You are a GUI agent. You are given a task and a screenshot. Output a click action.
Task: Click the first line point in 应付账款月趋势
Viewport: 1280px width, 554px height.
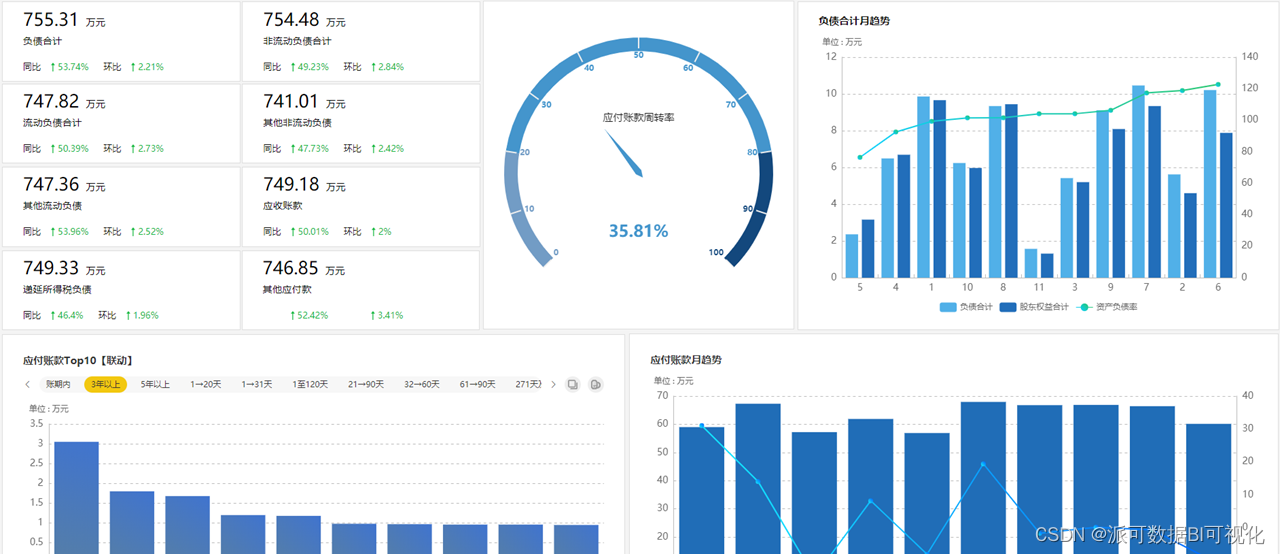point(701,426)
